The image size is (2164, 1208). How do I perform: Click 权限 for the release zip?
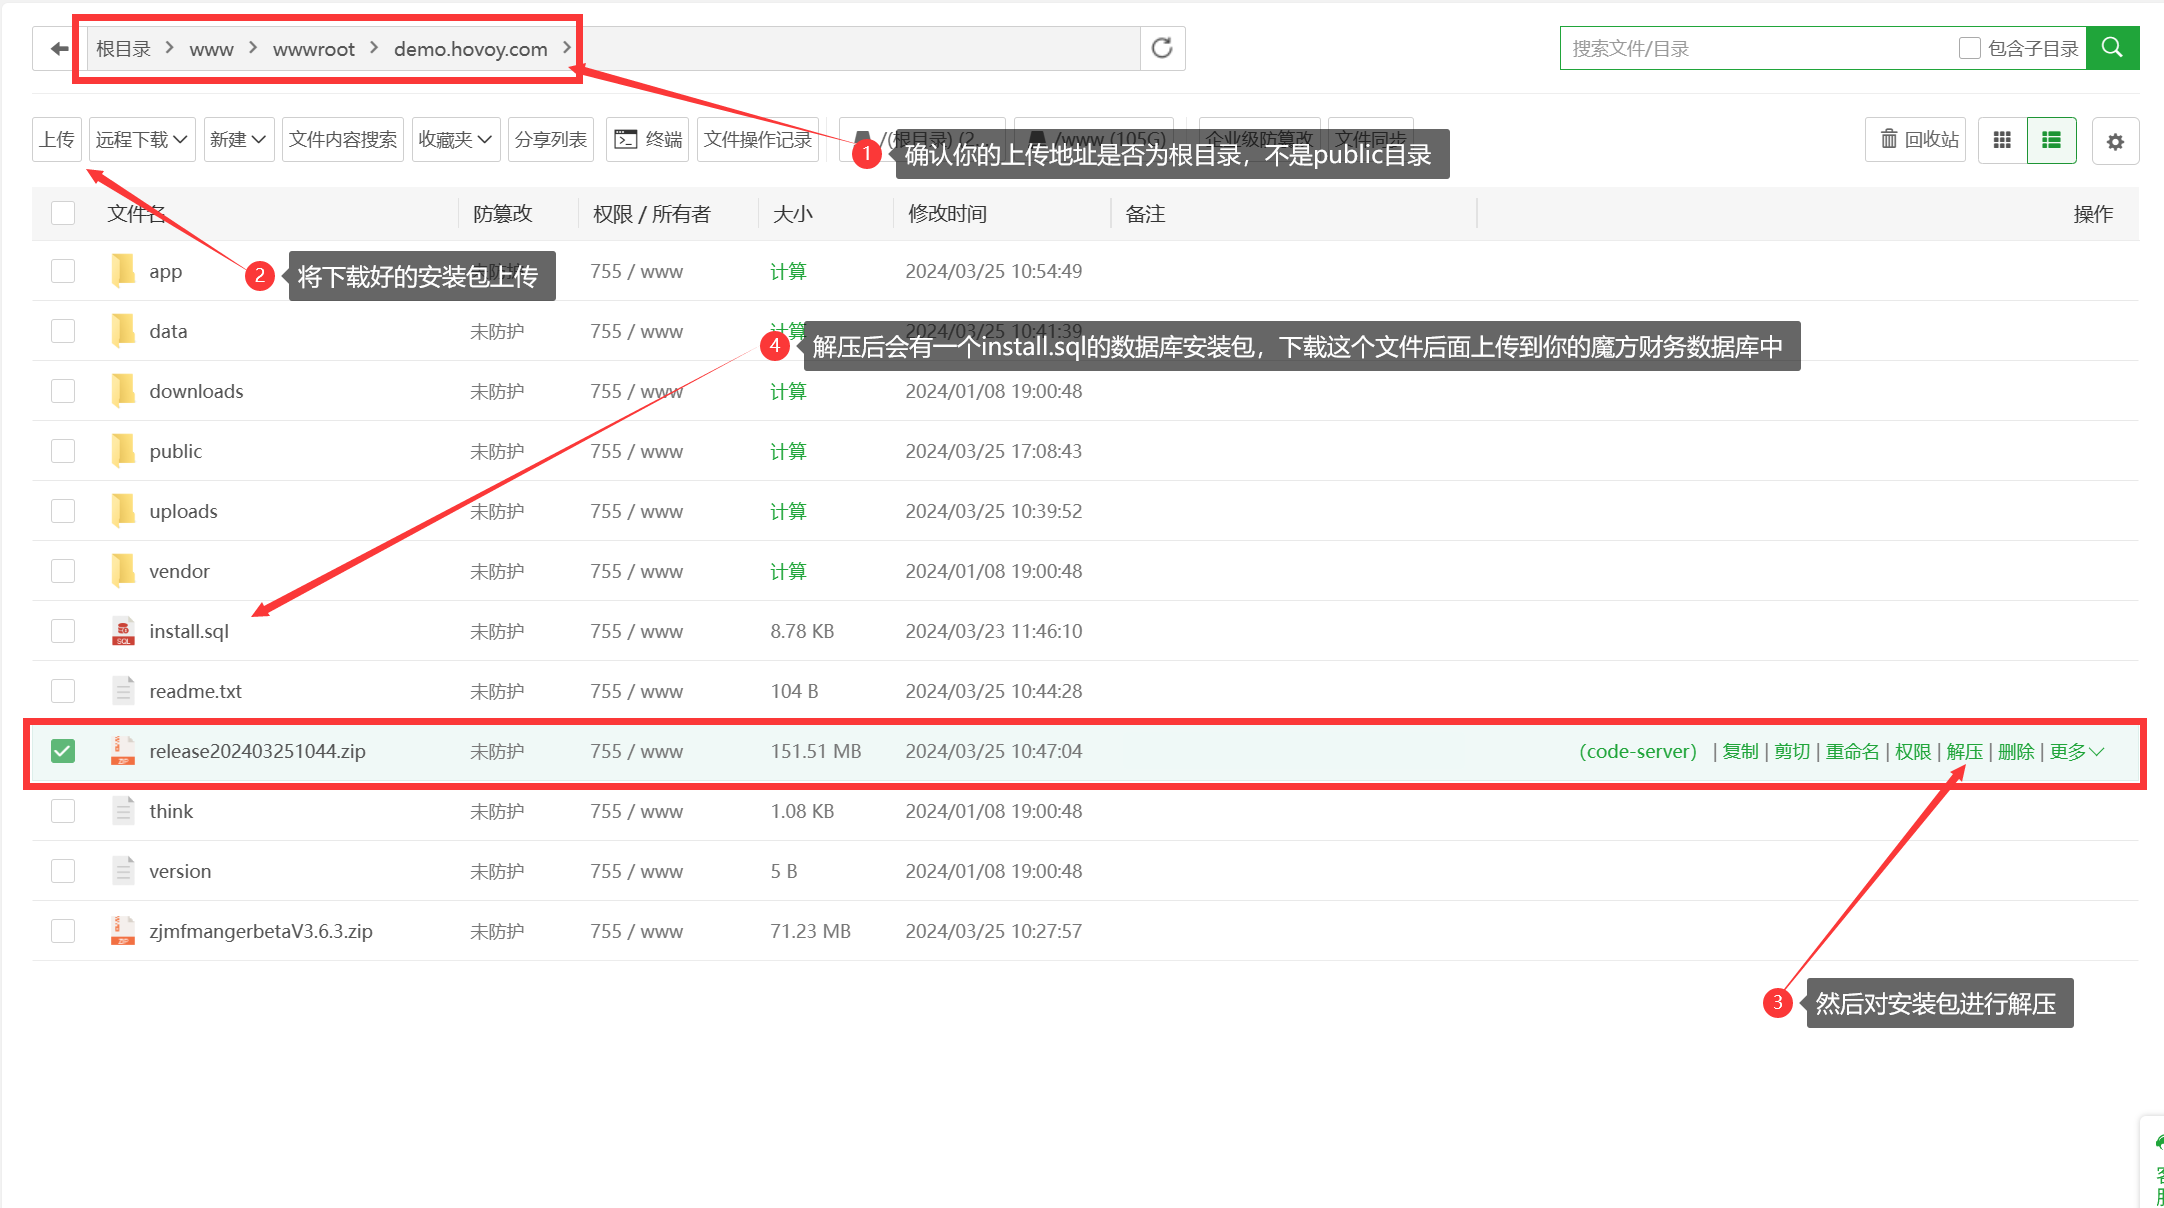(1913, 751)
